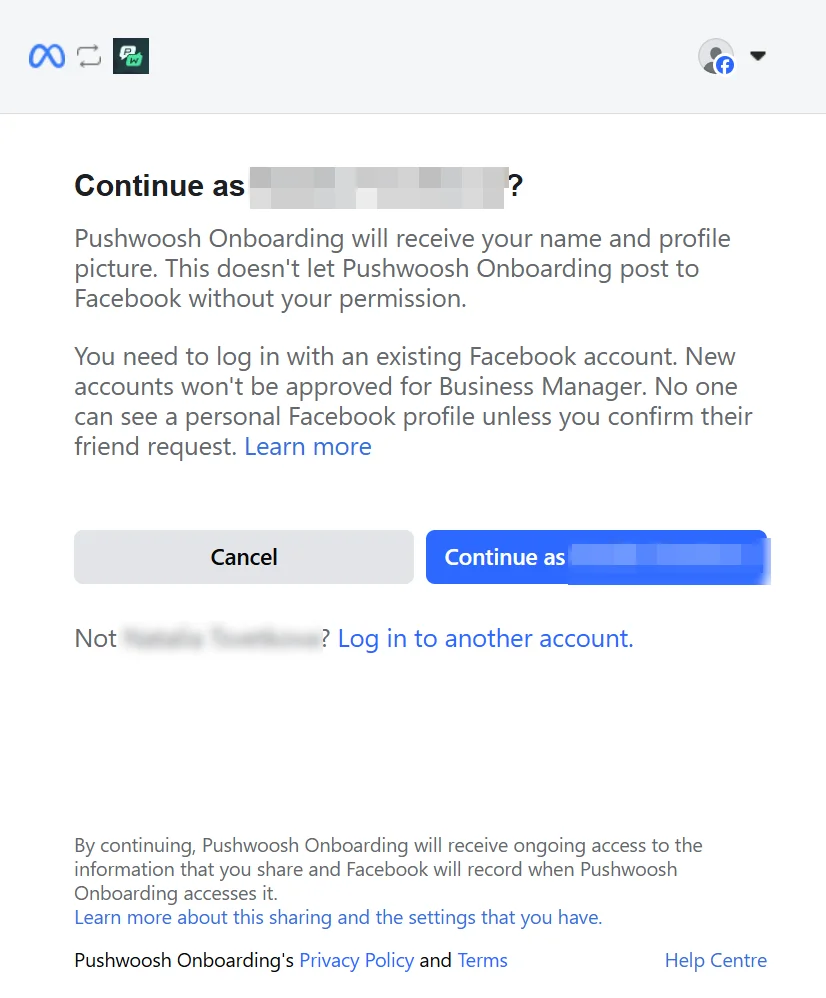
Task: Open Pushwoosh Onboarding's Privacy Policy
Action: click(356, 960)
